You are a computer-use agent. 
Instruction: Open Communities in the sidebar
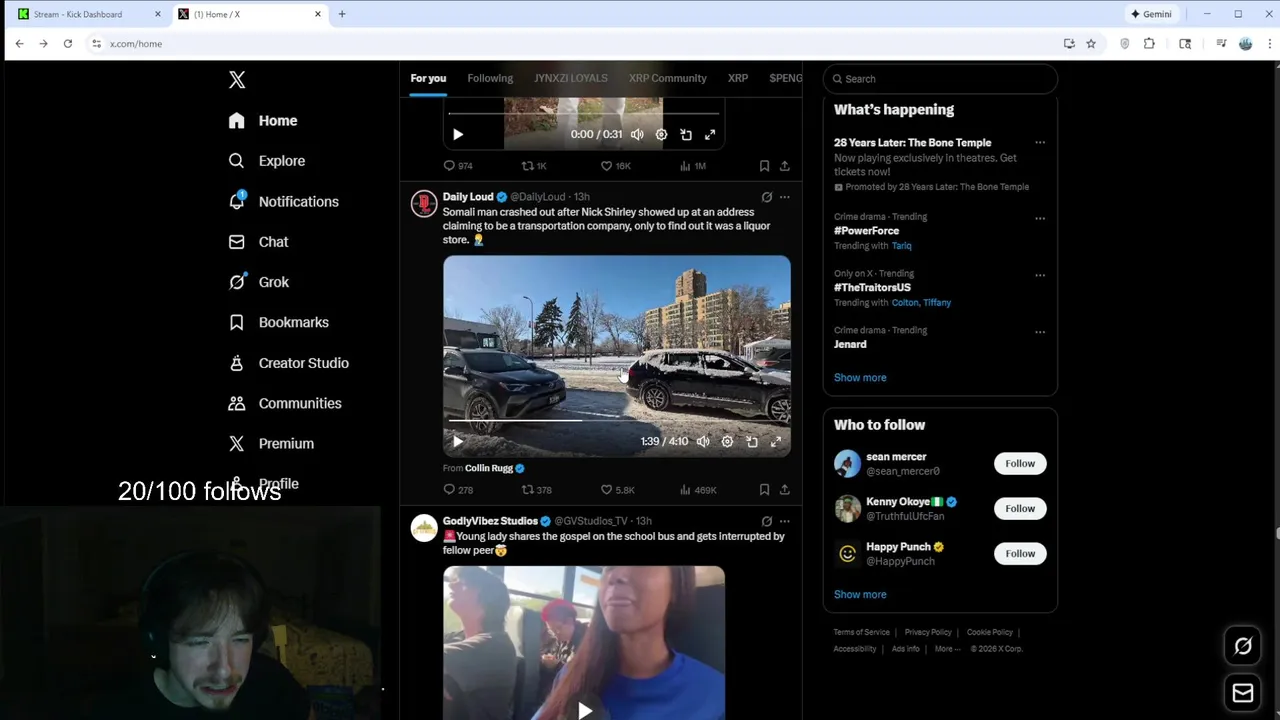[x=285, y=403]
